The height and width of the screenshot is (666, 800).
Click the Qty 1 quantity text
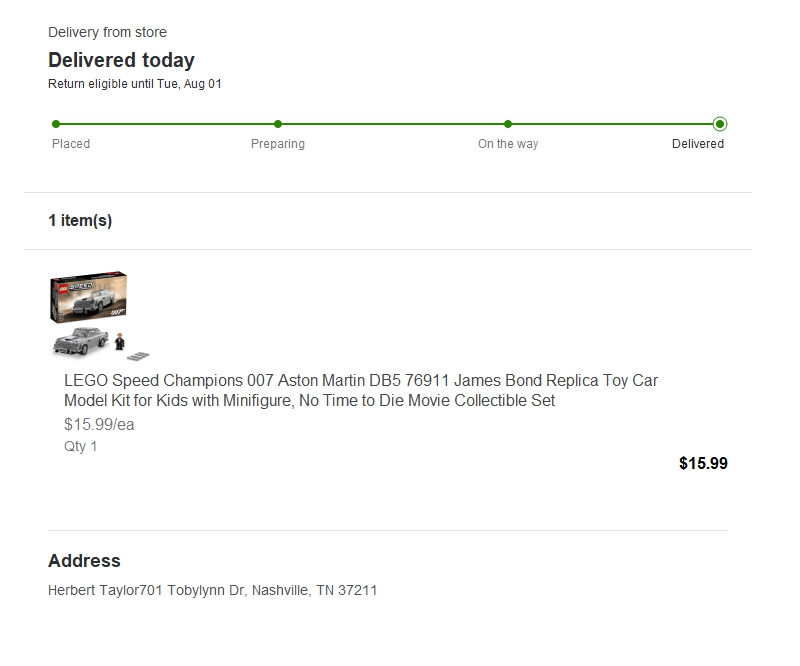point(80,447)
